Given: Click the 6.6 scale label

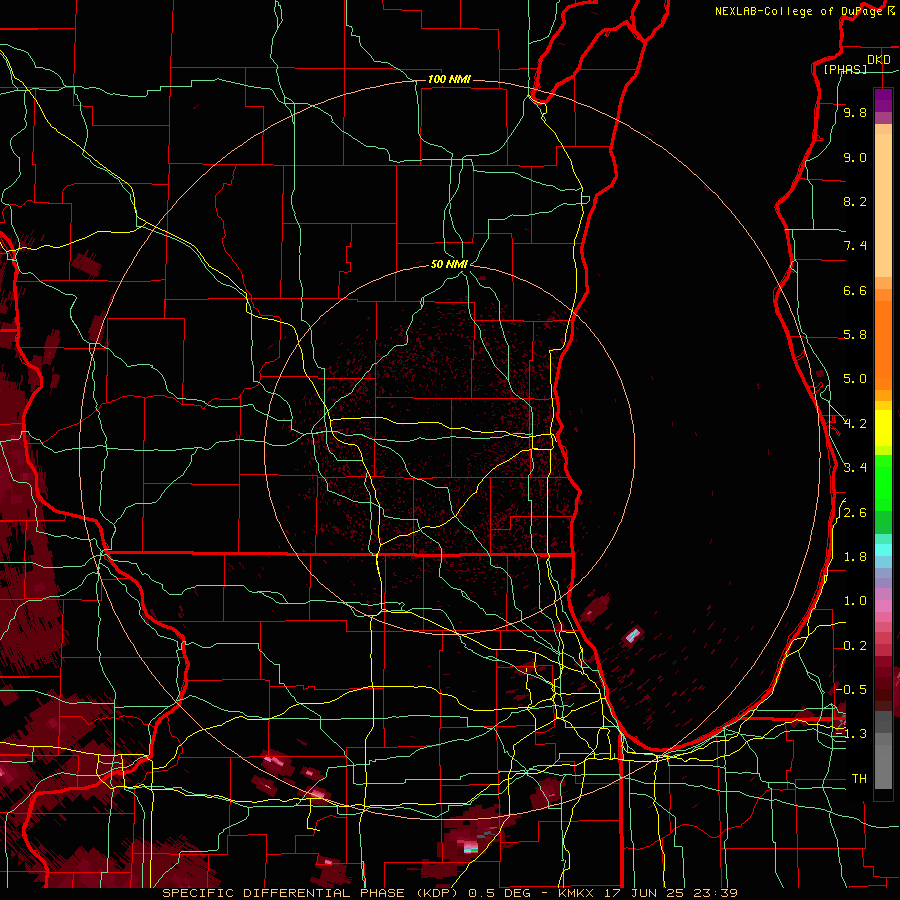Looking at the screenshot, I should [855, 290].
